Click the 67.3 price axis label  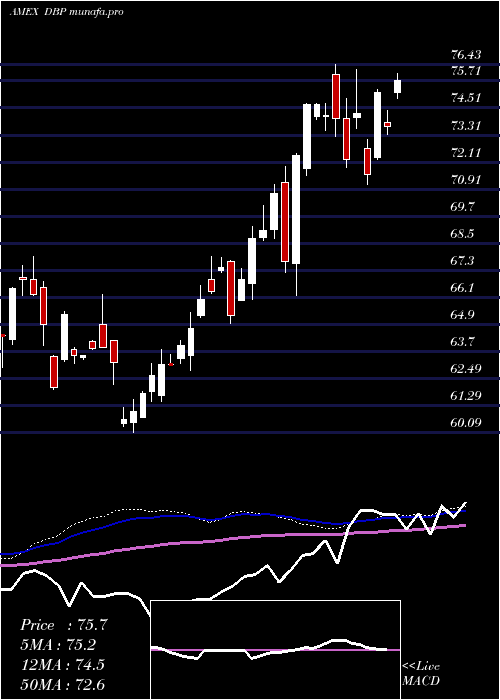pos(463,261)
